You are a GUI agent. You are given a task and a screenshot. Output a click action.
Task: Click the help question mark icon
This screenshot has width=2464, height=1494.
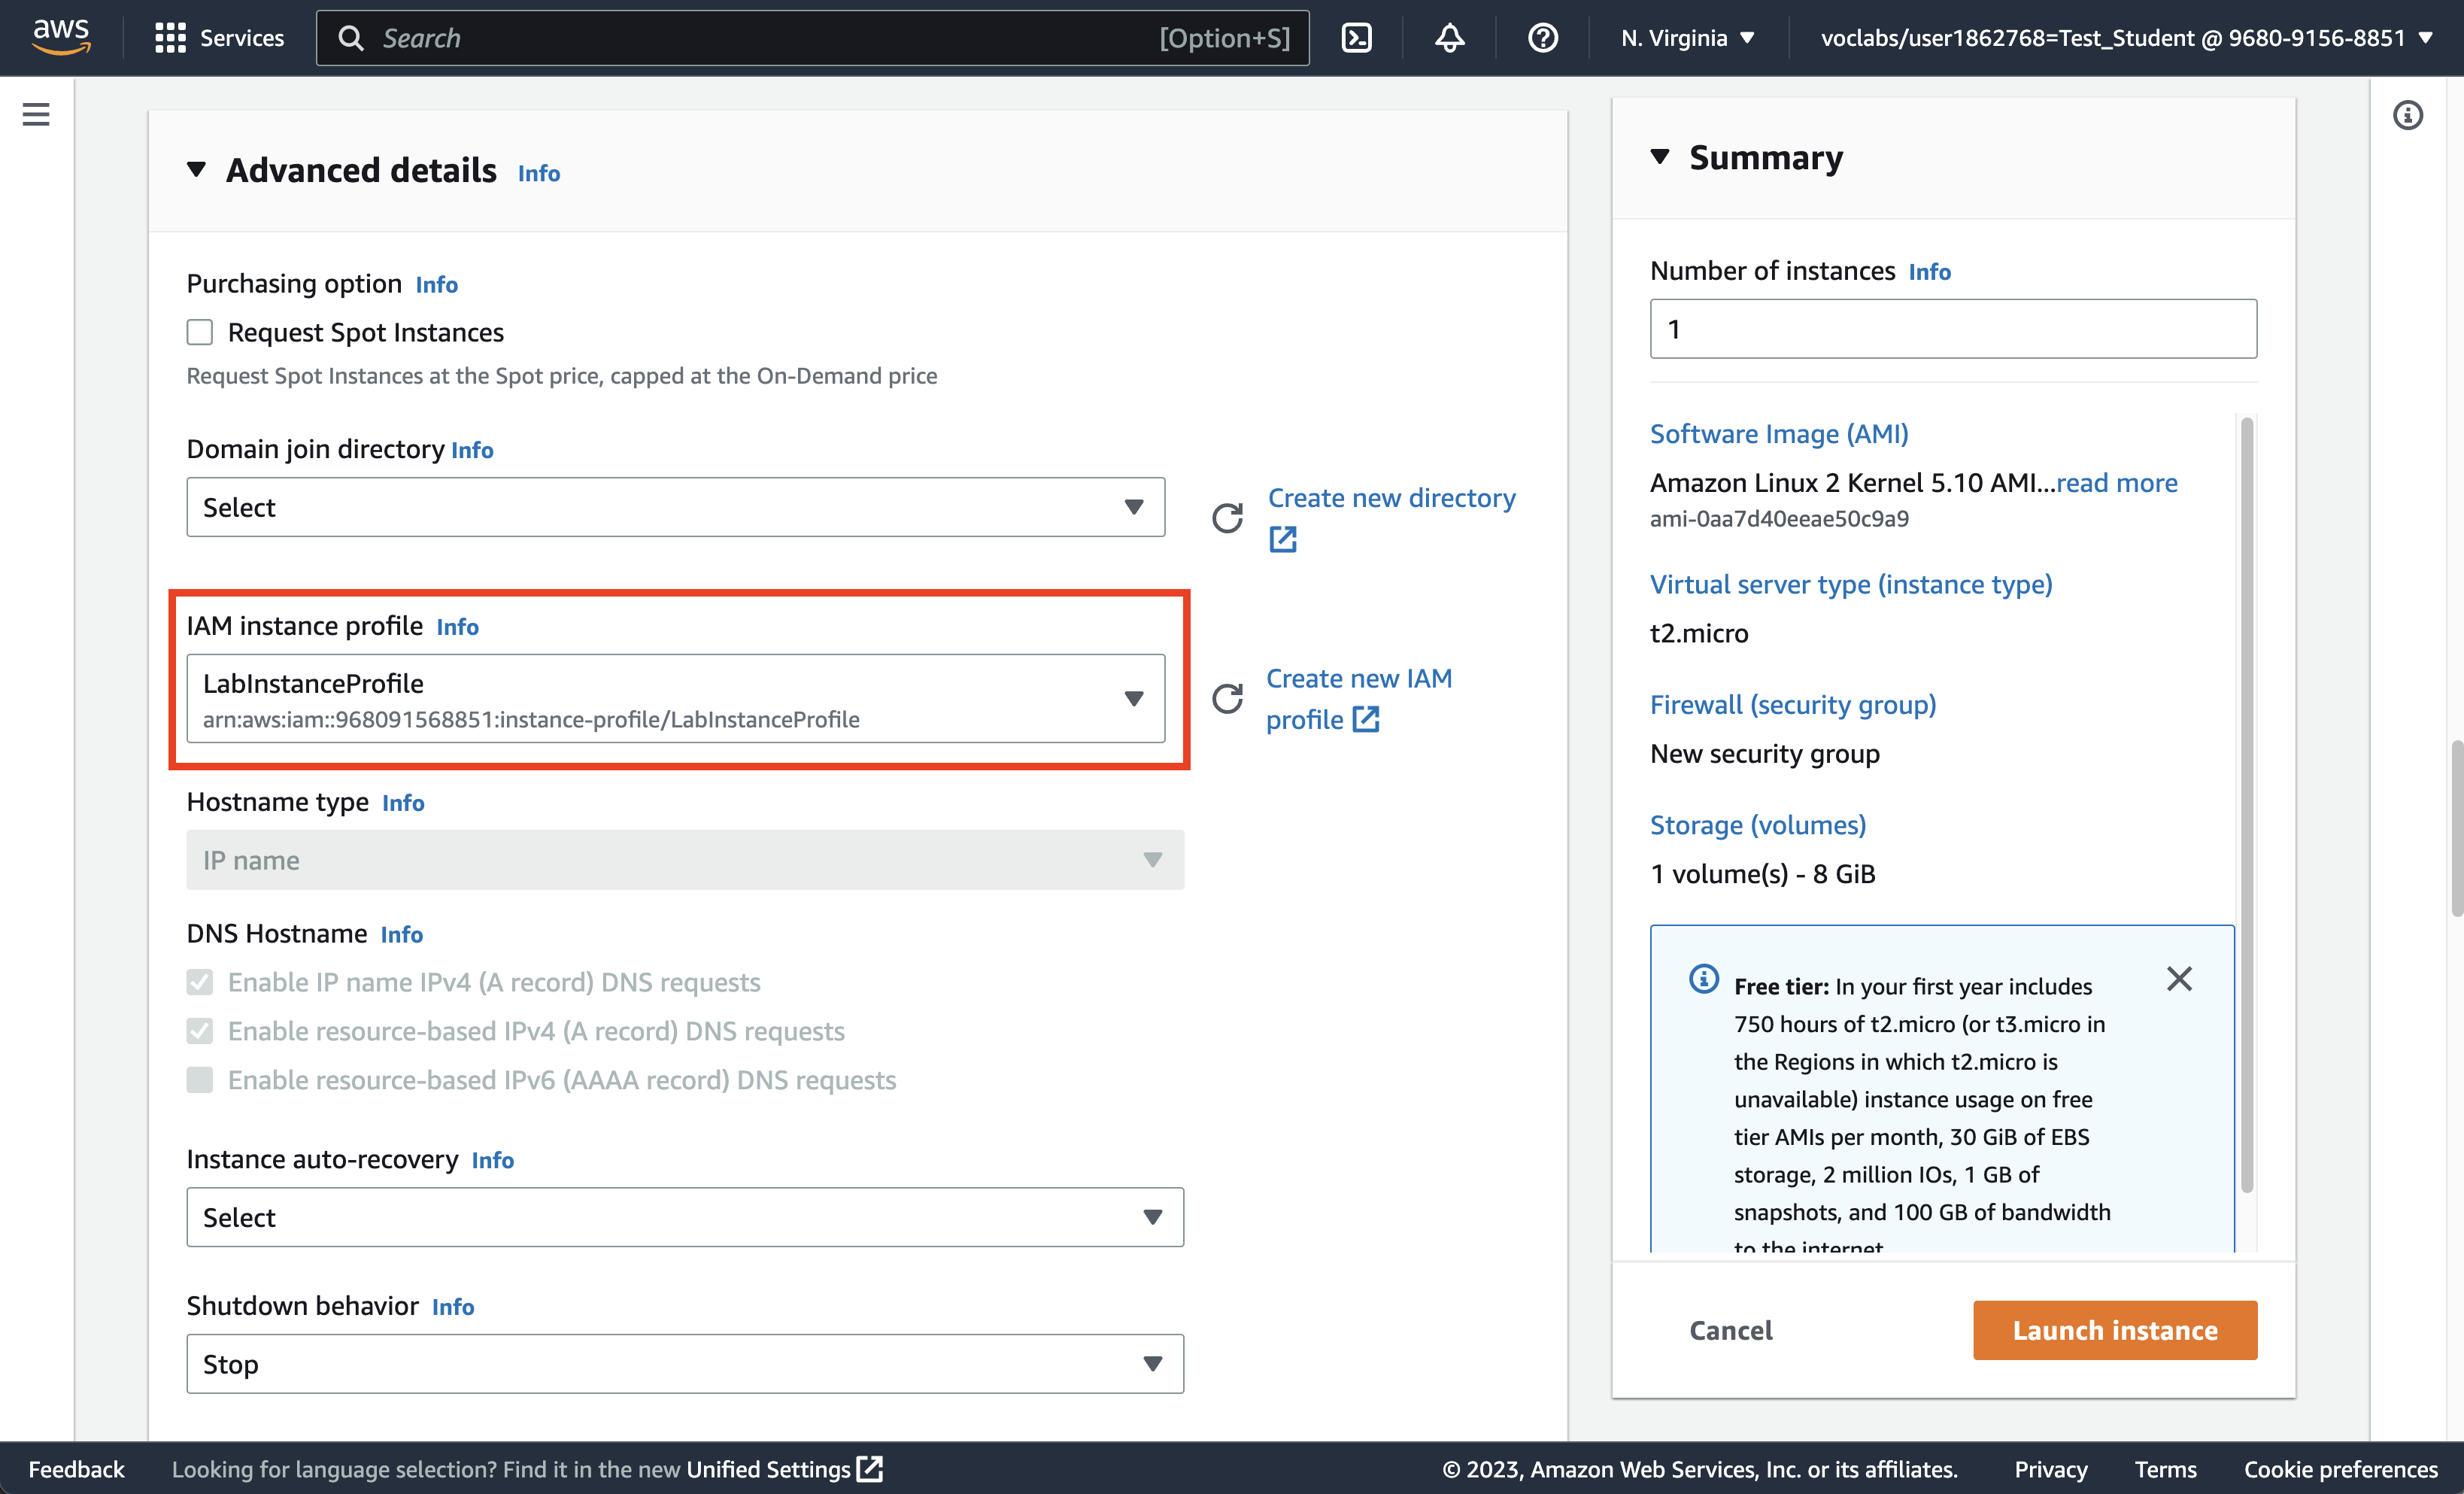[x=1542, y=38]
